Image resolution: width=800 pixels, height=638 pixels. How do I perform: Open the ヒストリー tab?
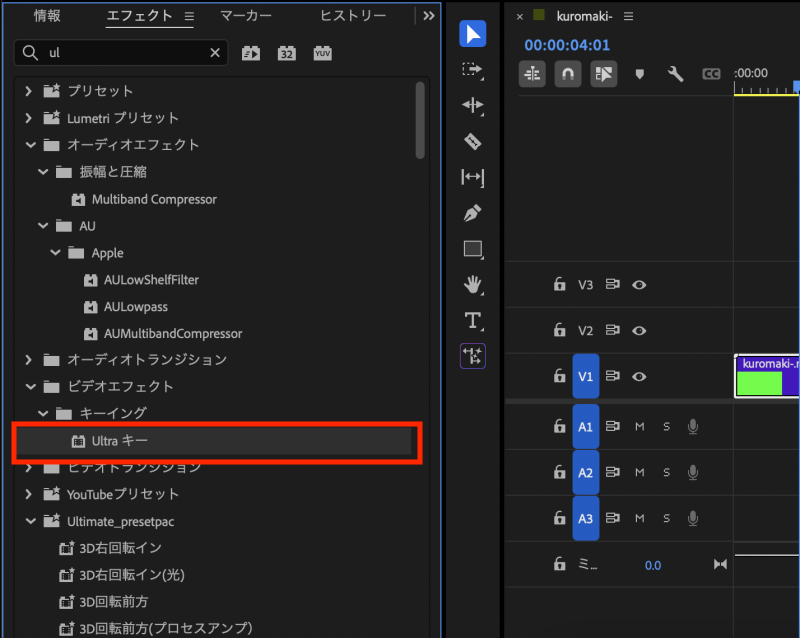(353, 16)
